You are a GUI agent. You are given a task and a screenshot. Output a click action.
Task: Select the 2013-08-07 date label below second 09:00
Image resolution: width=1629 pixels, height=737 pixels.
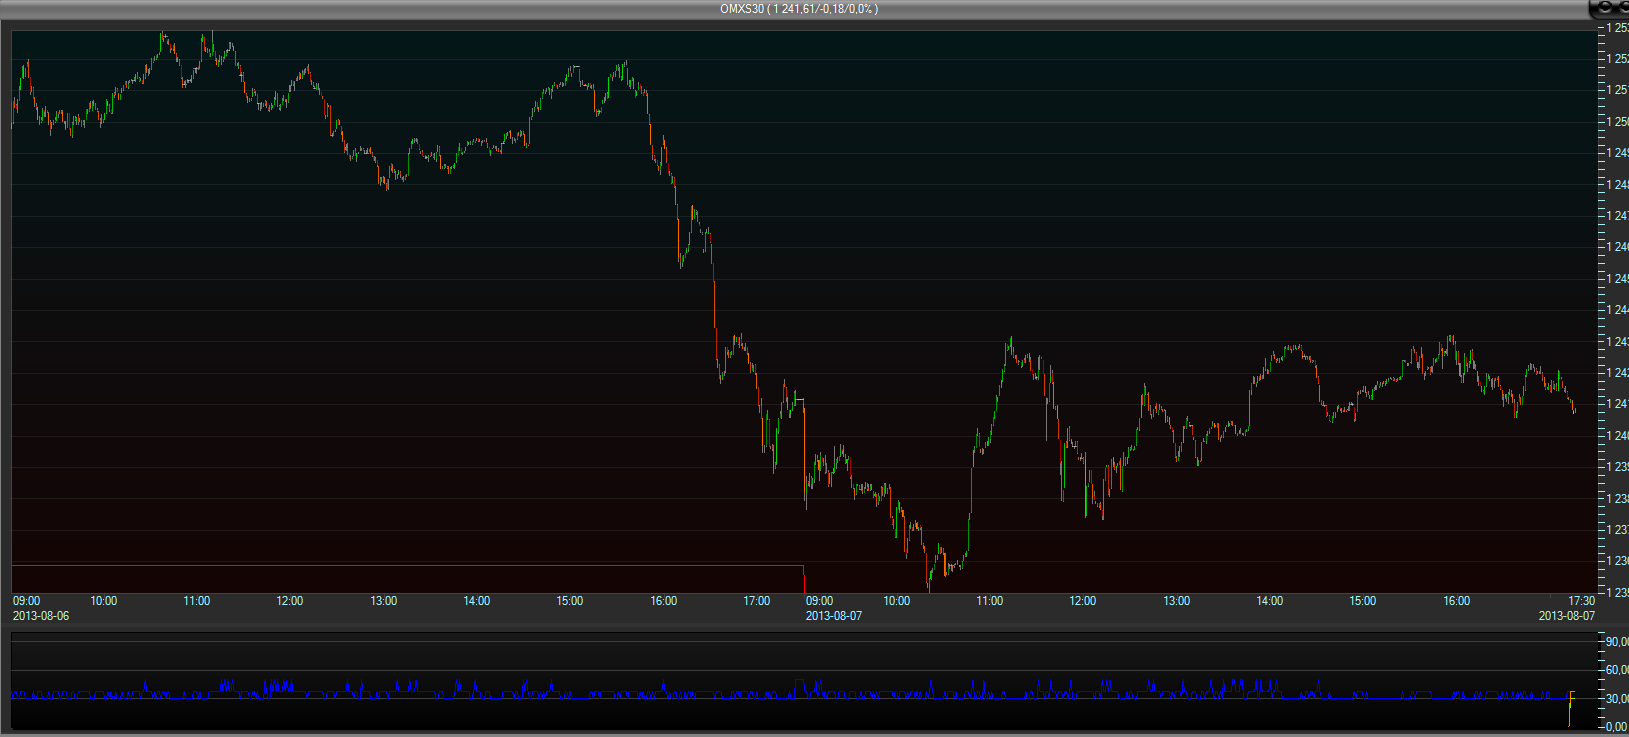pos(833,616)
